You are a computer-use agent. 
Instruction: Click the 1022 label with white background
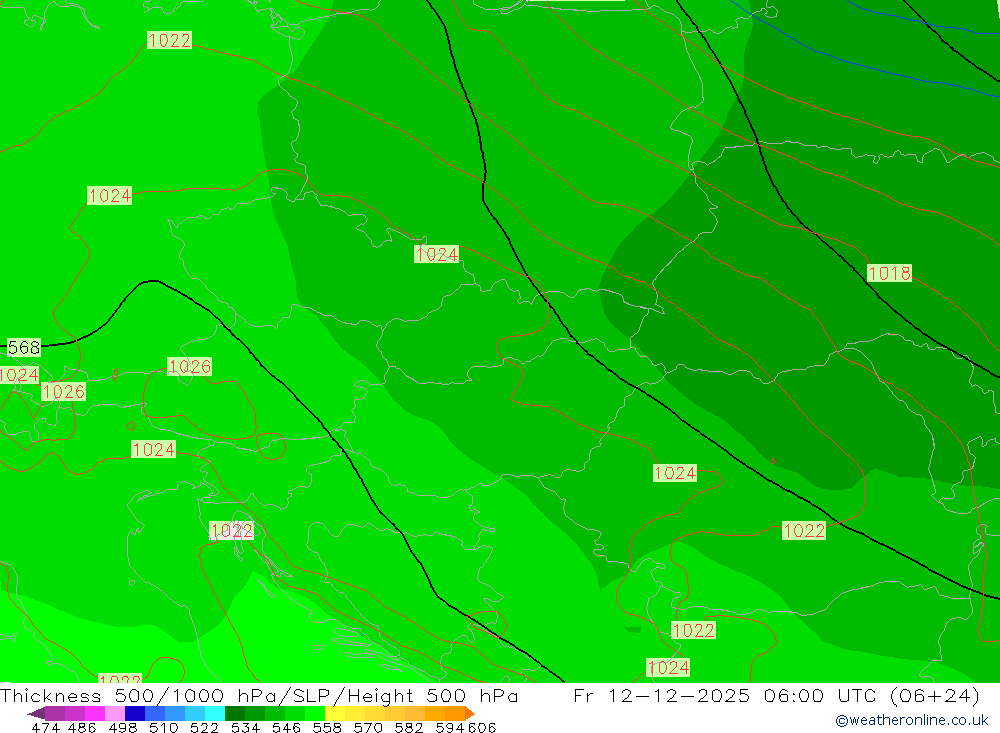(232, 531)
